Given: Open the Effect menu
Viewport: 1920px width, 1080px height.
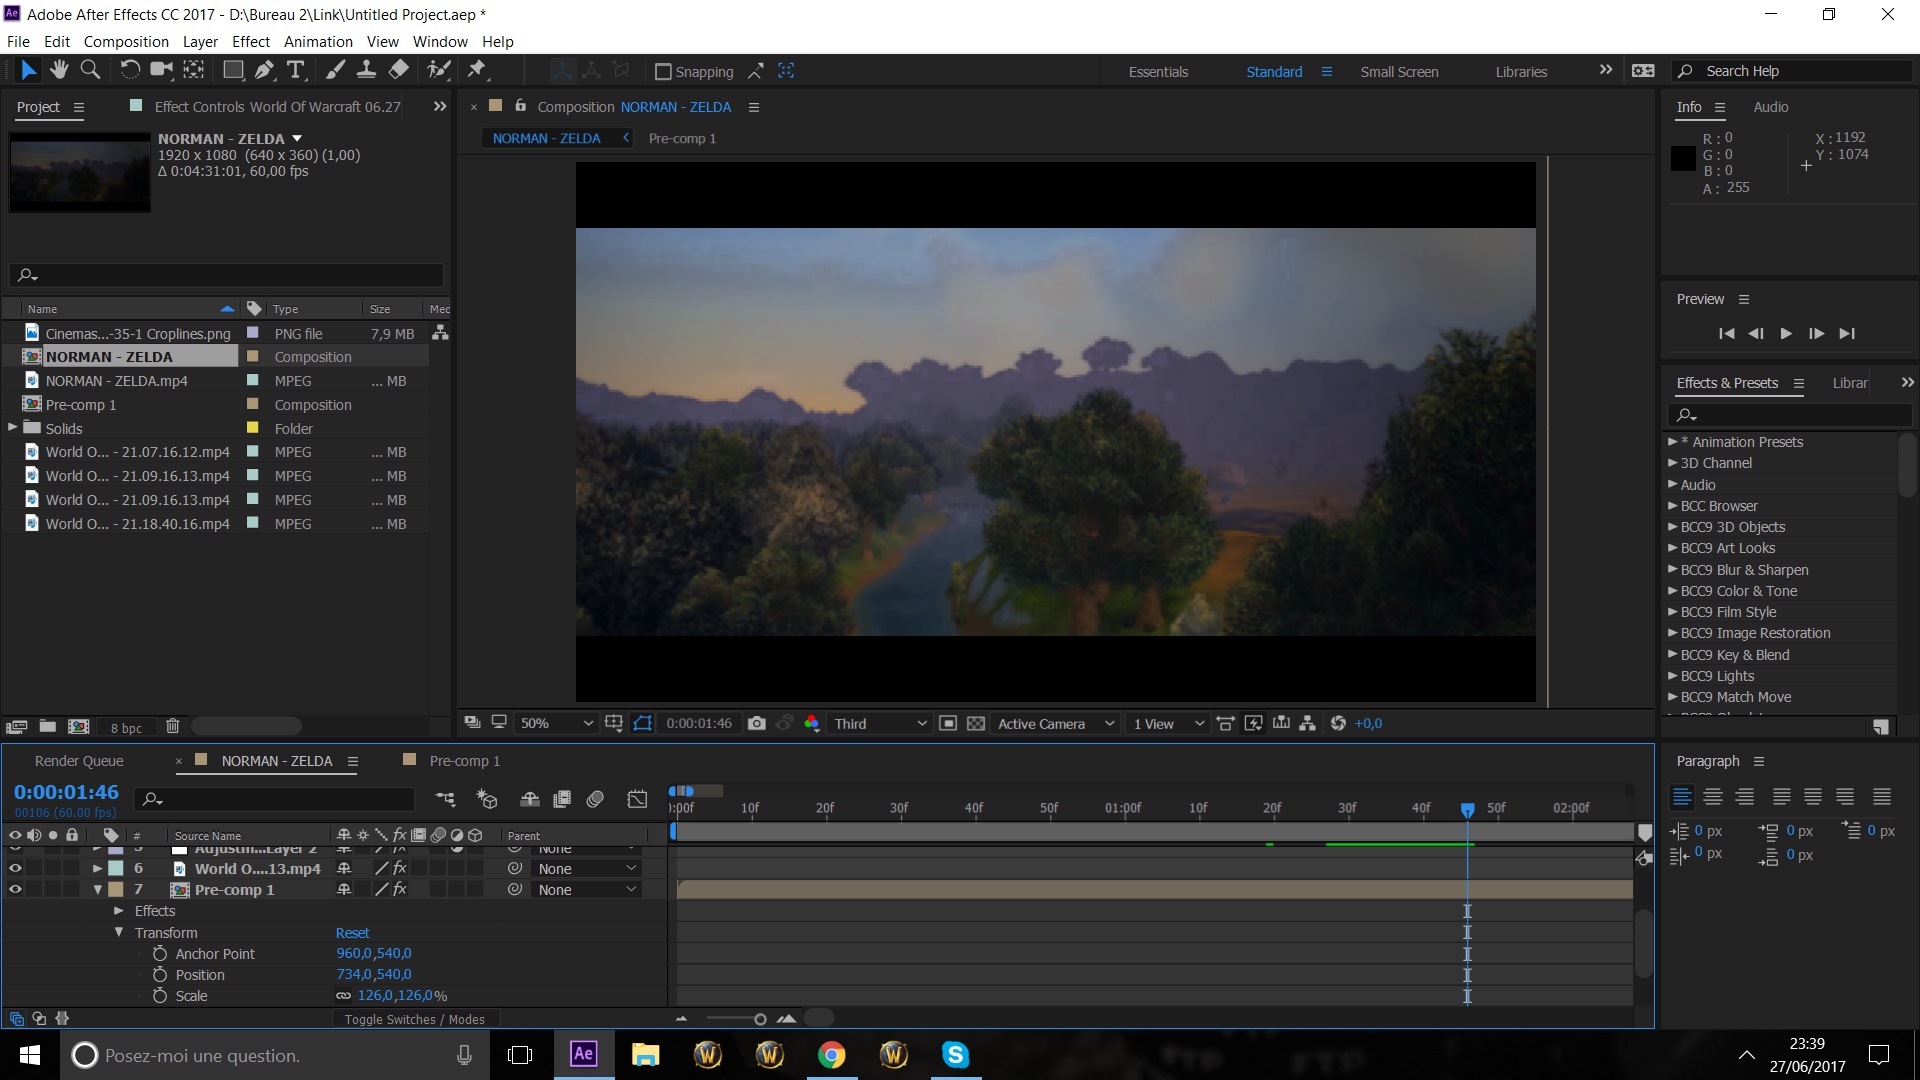Looking at the screenshot, I should coord(251,42).
